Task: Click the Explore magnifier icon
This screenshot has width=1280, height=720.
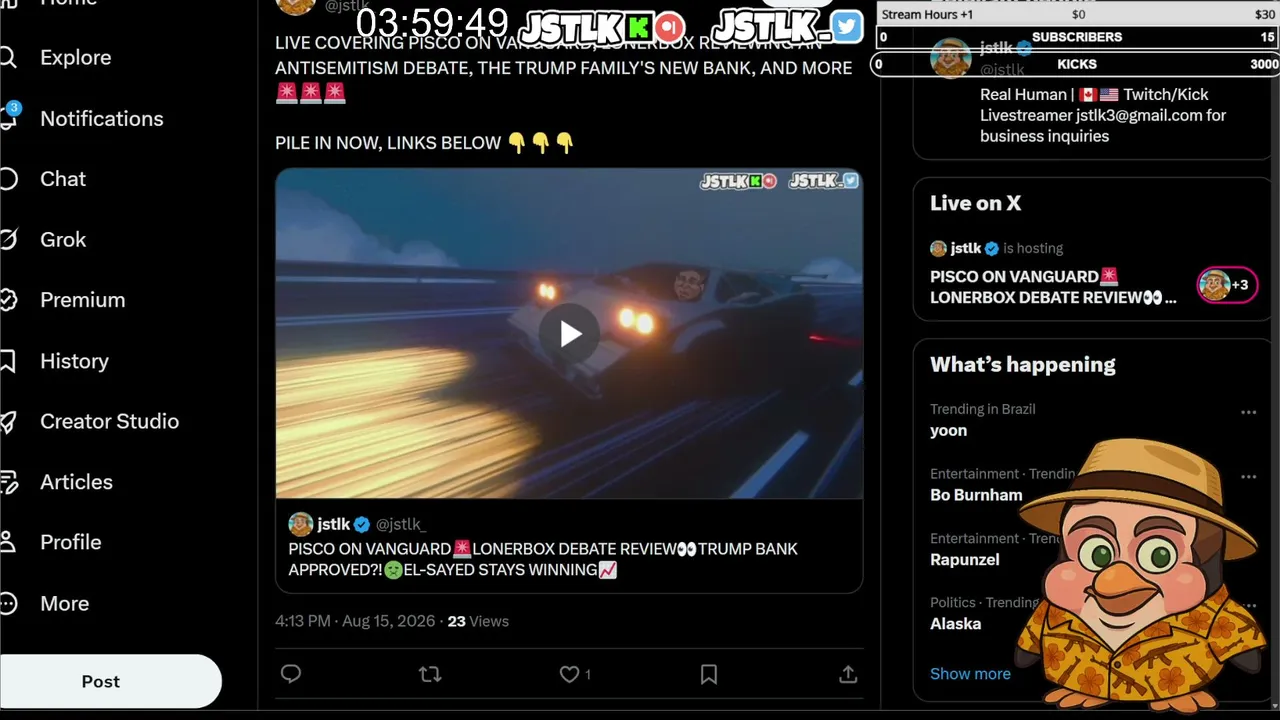Action: coord(8,57)
